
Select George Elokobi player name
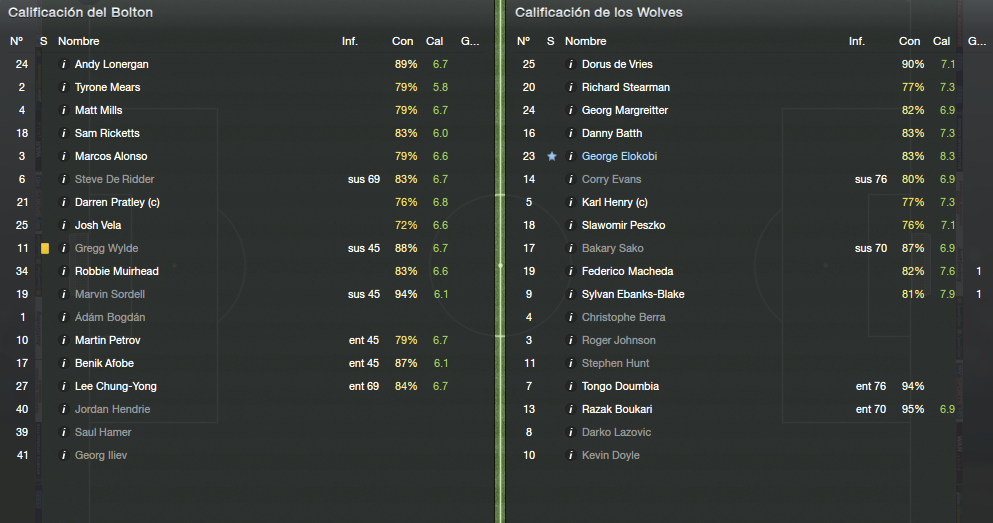[x=619, y=156]
